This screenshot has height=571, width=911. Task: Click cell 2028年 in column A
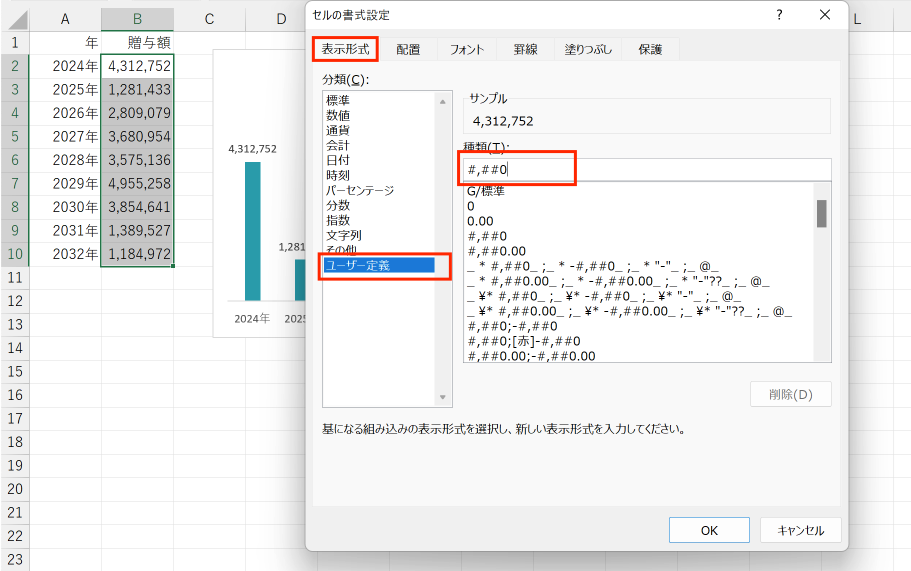[x=65, y=160]
